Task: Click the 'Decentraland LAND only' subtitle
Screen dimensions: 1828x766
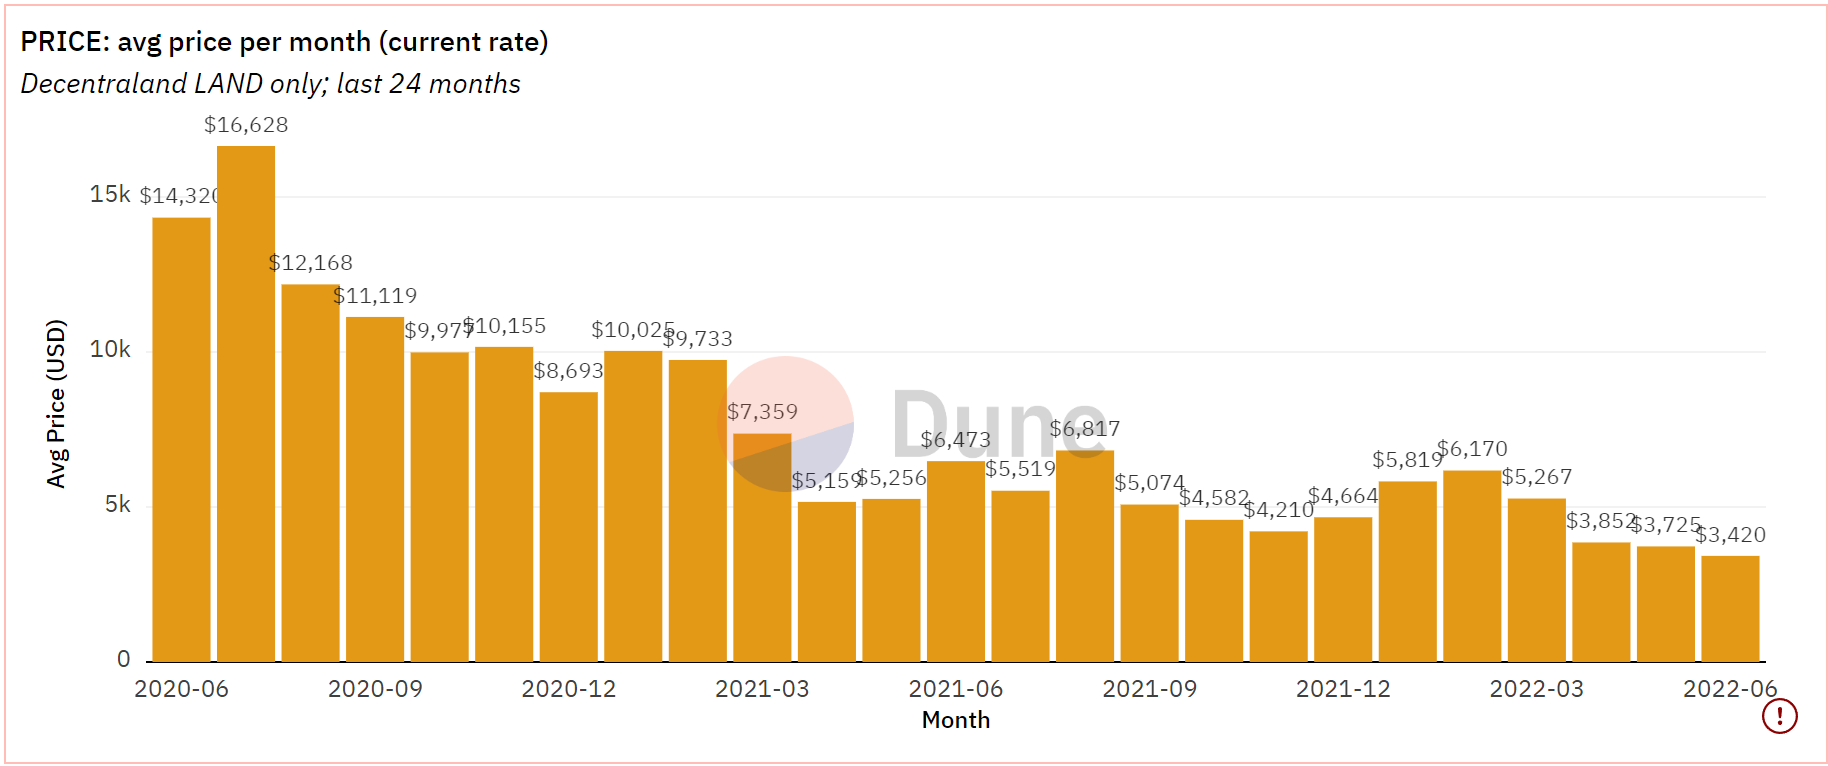Action: [x=270, y=84]
